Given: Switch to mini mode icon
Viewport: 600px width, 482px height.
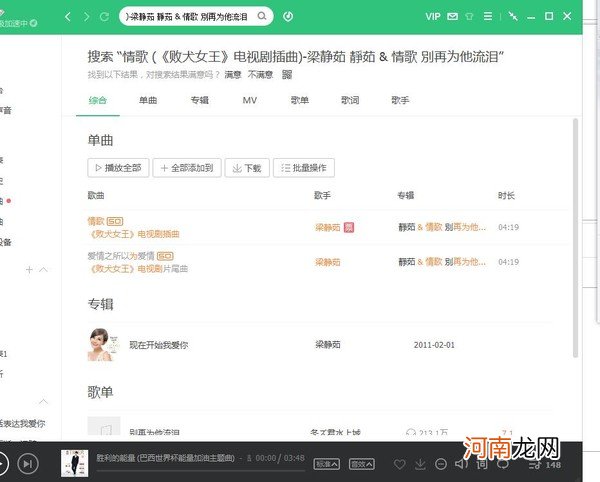Looking at the screenshot, I should click(x=513, y=16).
